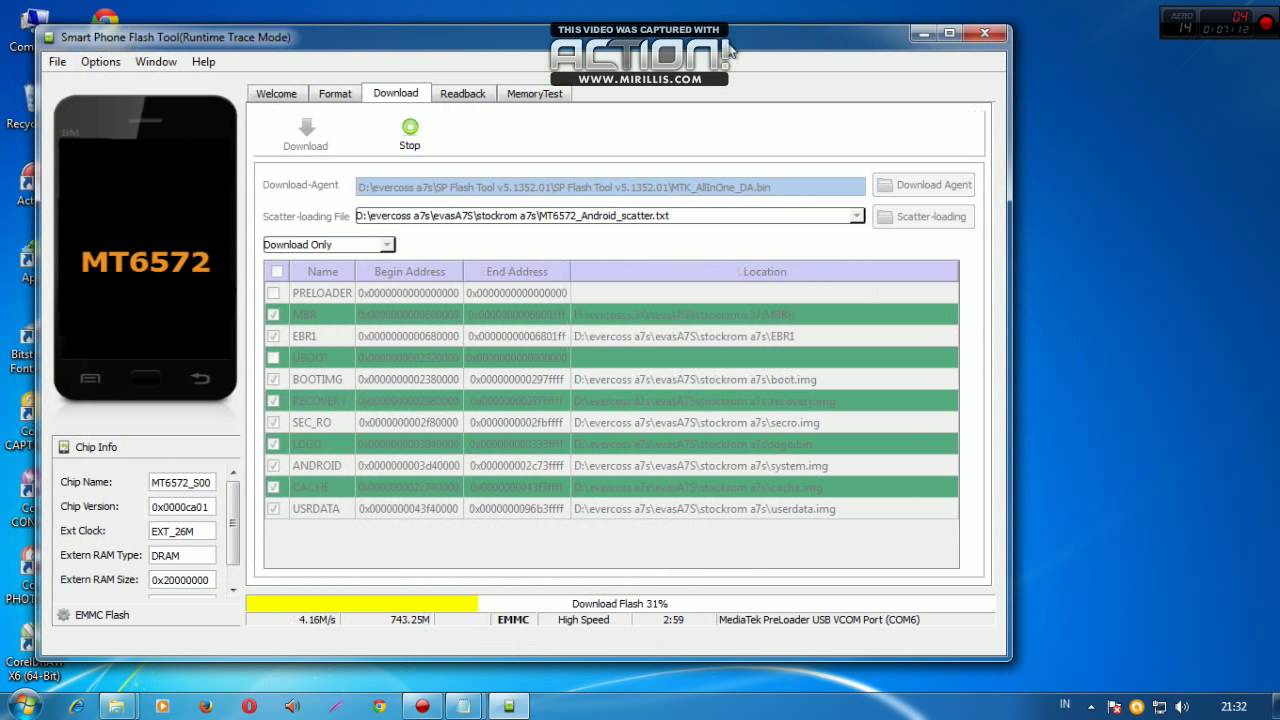
Task: Switch to the Welcome tab
Action: pos(276,94)
